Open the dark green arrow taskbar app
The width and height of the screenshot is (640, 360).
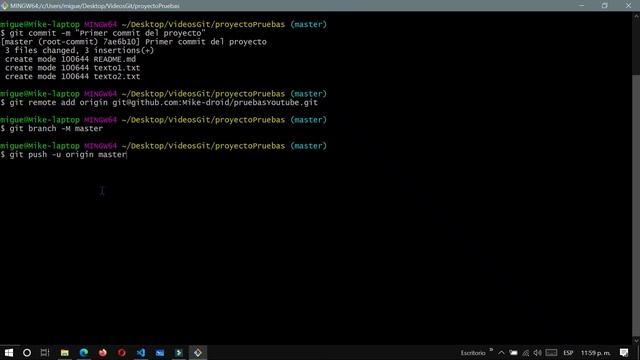[x=179, y=353]
